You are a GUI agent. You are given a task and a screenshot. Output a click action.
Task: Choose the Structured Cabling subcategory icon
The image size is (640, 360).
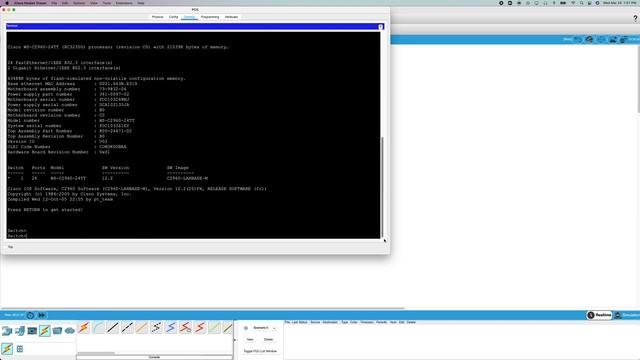[20, 349]
